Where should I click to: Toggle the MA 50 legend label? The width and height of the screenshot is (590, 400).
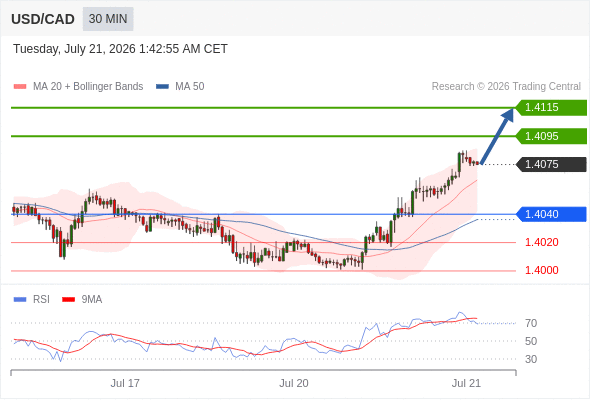190,87
